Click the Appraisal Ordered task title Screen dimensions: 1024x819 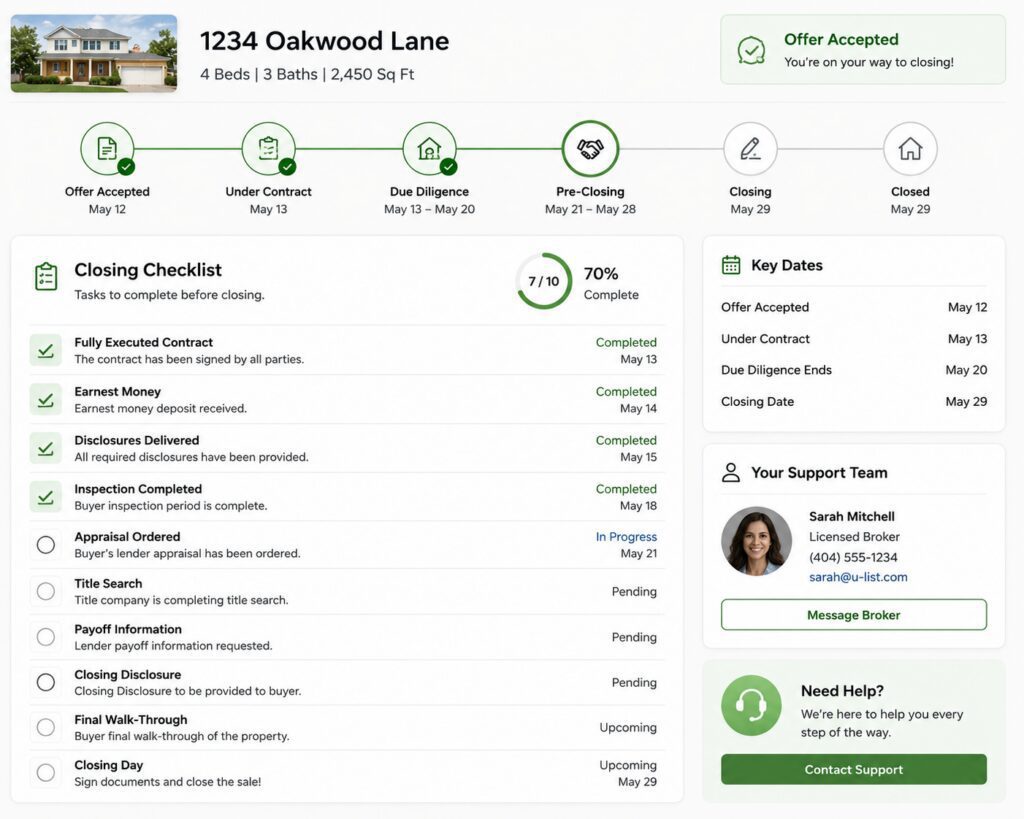click(x=127, y=536)
